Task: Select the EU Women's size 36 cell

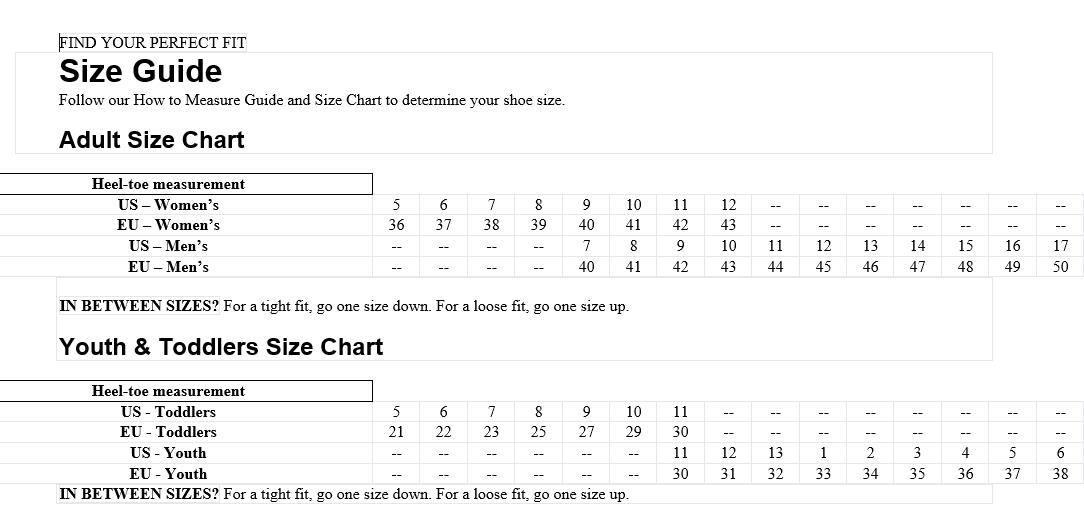Action: (396, 225)
